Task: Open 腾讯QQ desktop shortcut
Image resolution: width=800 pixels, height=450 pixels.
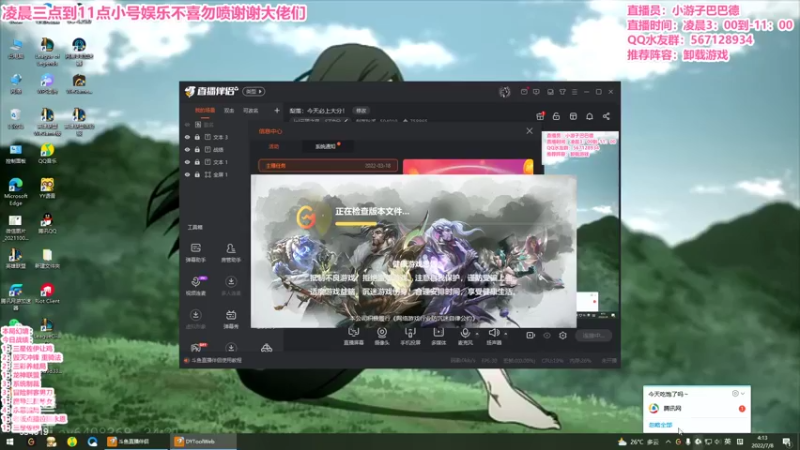Action: (x=47, y=223)
